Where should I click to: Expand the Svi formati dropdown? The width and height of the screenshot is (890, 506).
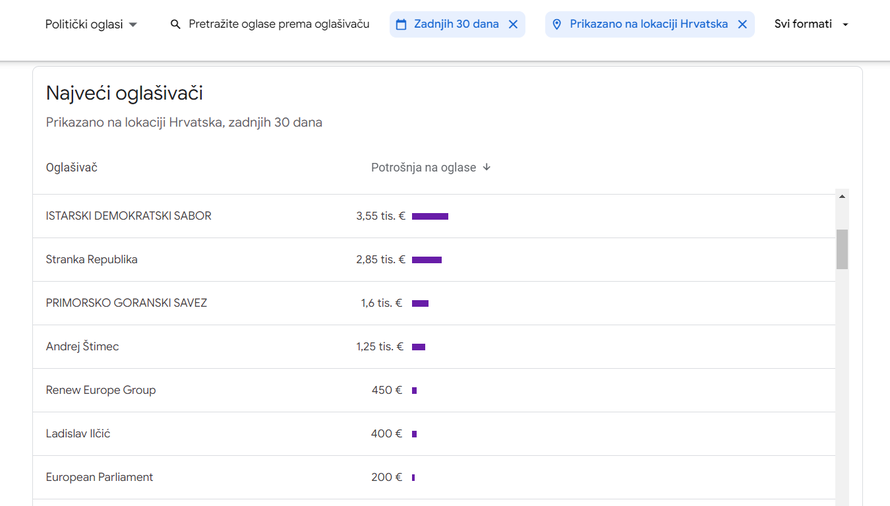[811, 24]
